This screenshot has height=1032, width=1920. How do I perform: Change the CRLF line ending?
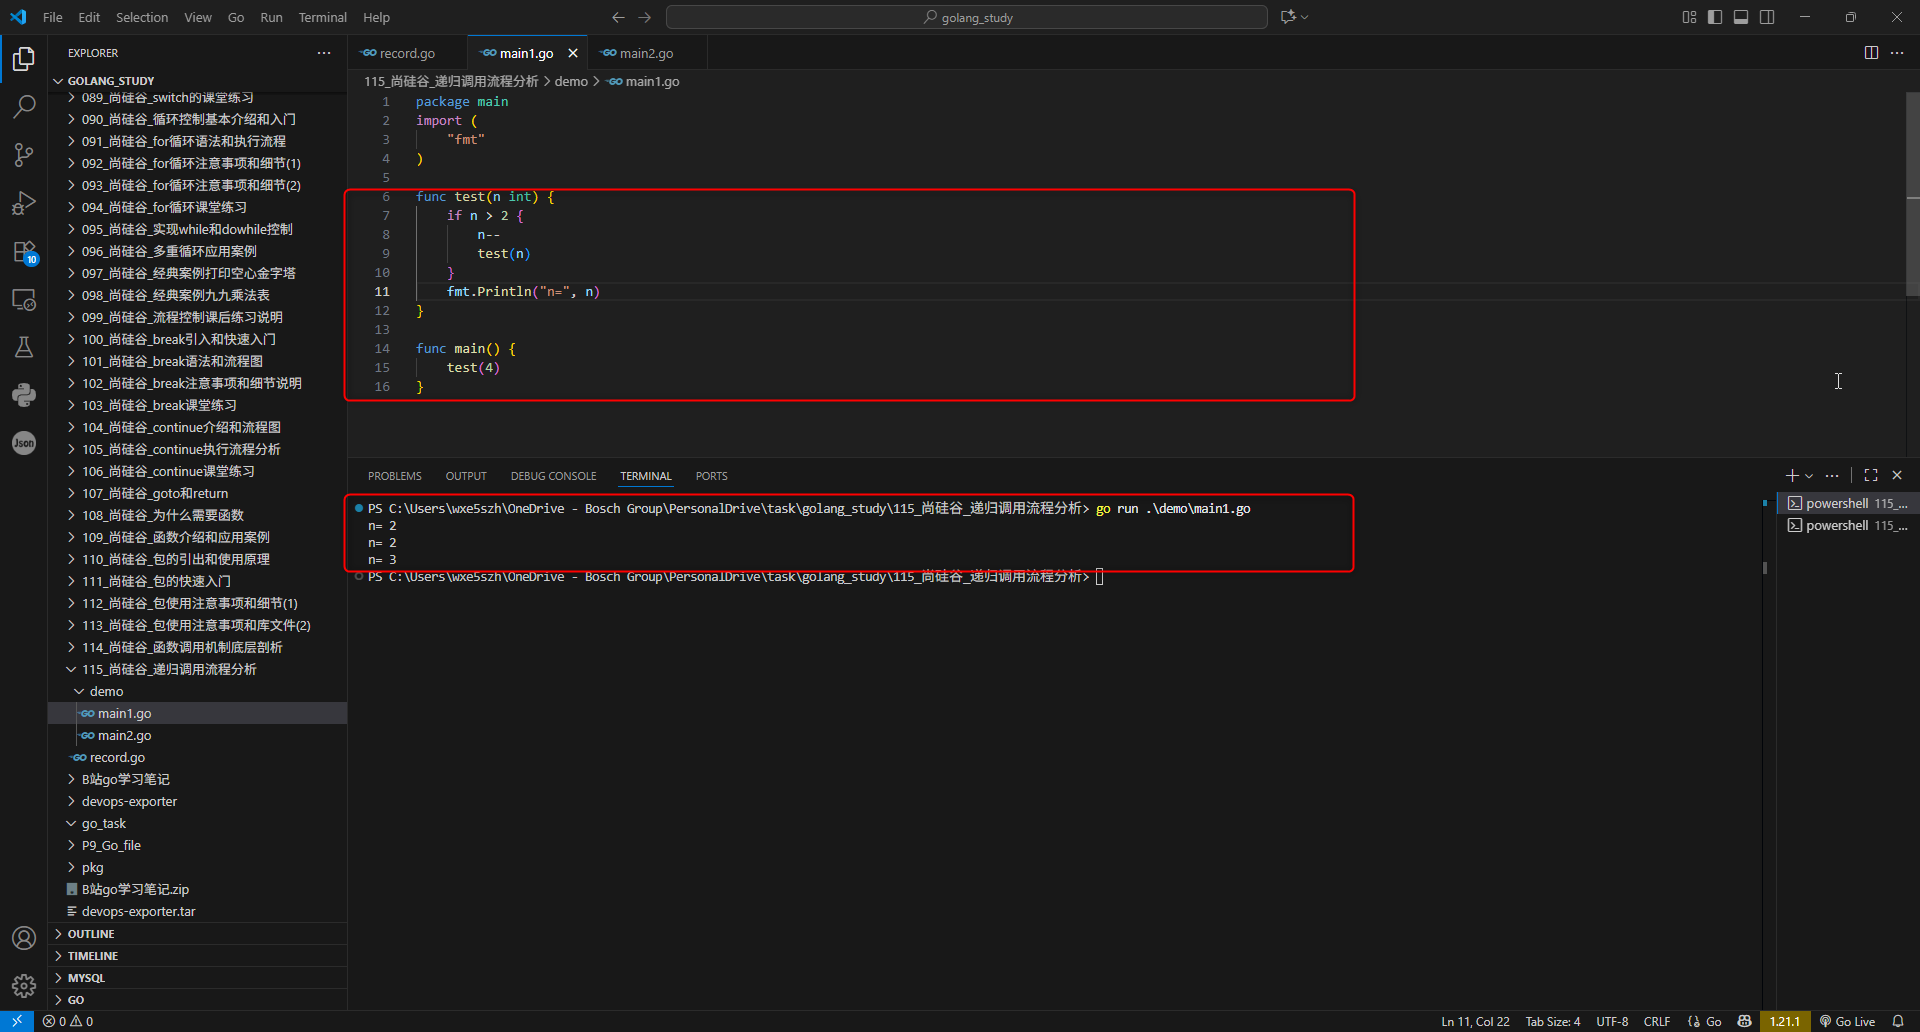pyautogui.click(x=1657, y=1021)
